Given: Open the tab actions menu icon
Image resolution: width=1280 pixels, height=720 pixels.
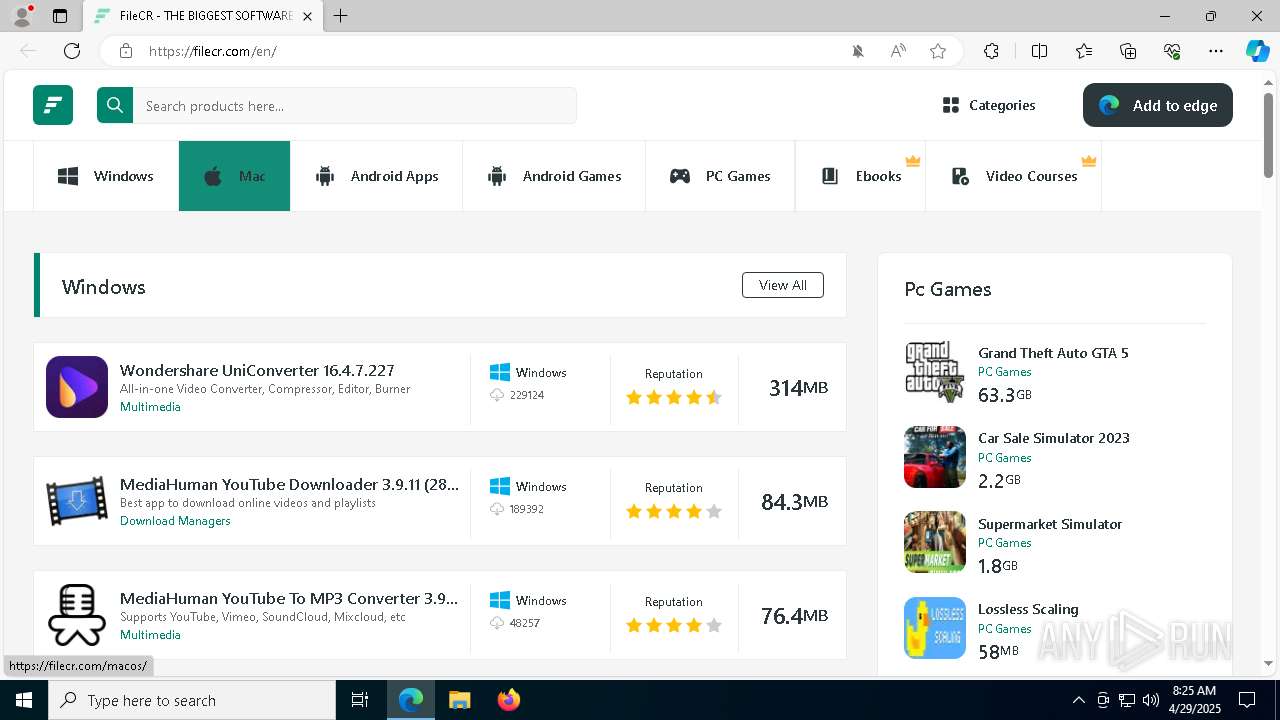Looking at the screenshot, I should point(60,16).
